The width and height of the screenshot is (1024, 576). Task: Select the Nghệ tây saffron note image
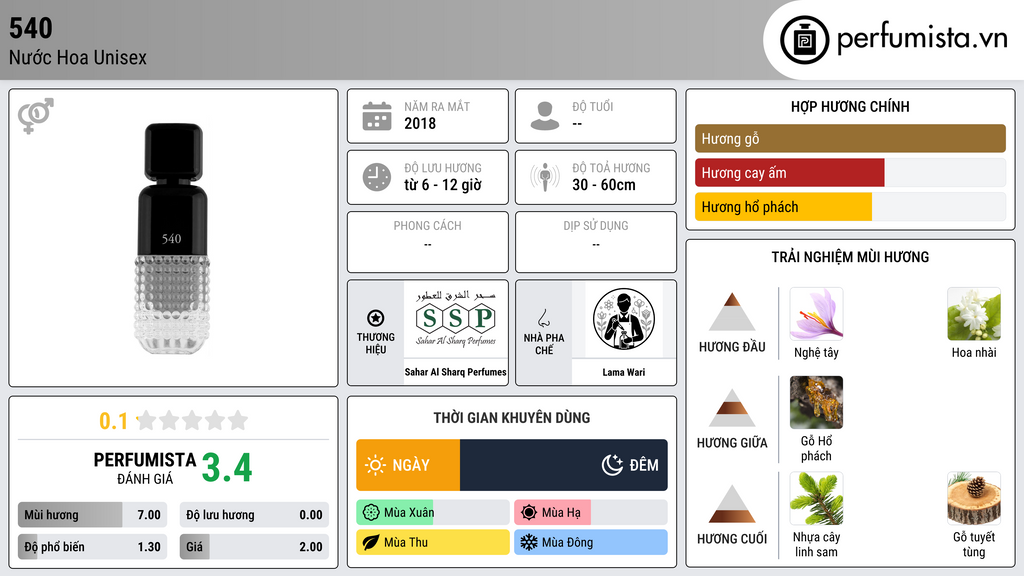pos(816,314)
